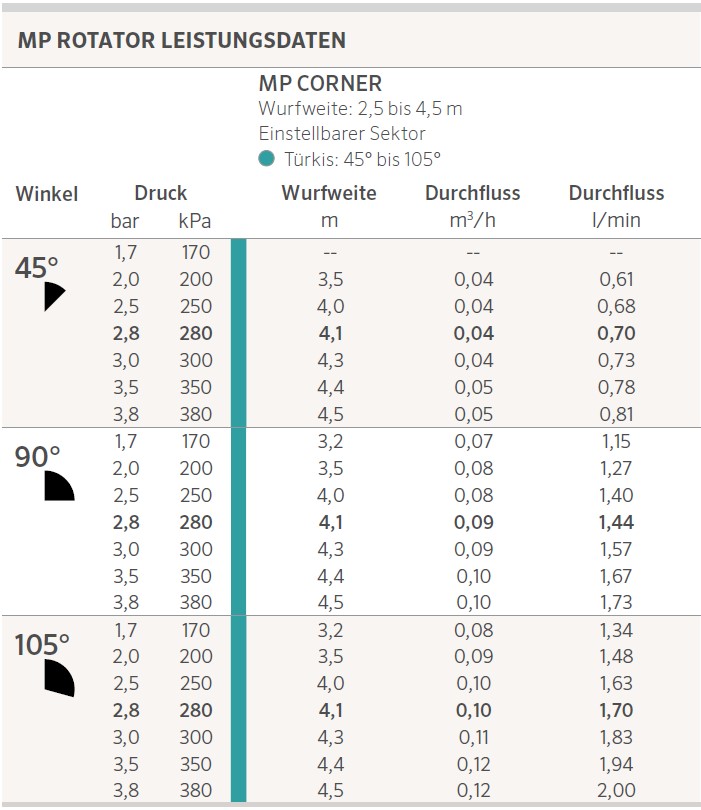The width and height of the screenshot is (701, 810).
Task: Click the 'Einstellbarer Sektor' text
Action: tap(342, 133)
